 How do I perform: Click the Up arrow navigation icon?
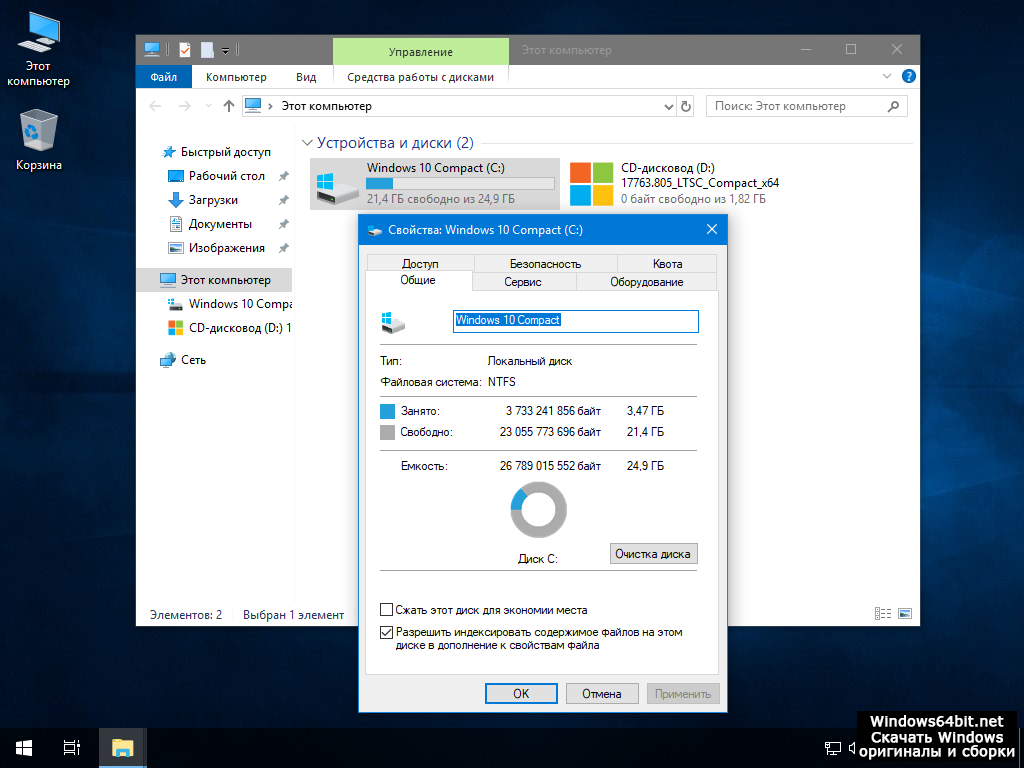tap(229, 106)
